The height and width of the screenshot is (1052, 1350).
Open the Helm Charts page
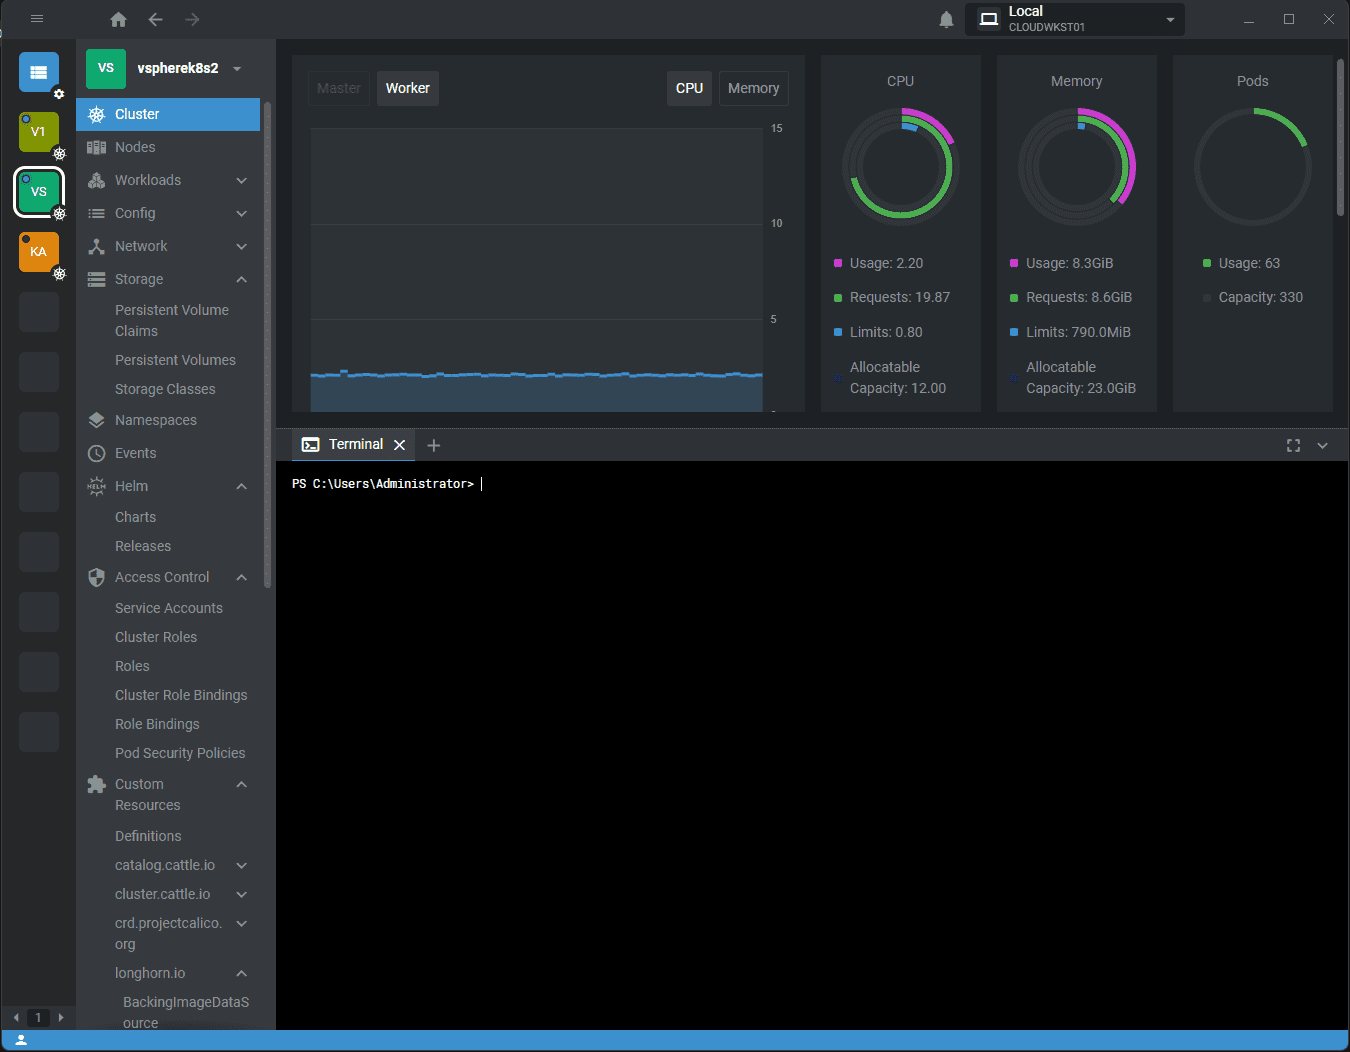pos(134,517)
